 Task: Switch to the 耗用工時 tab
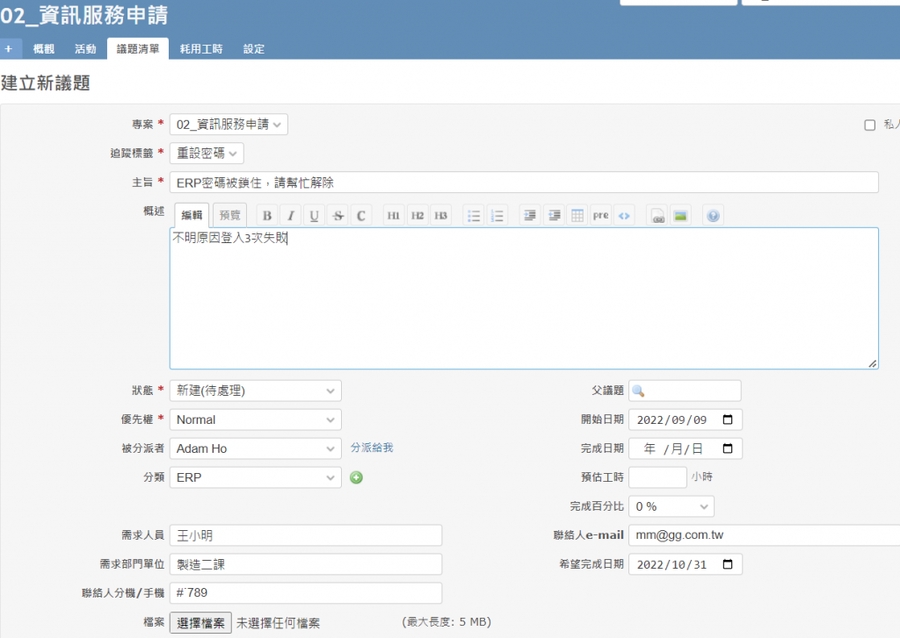coord(201,49)
